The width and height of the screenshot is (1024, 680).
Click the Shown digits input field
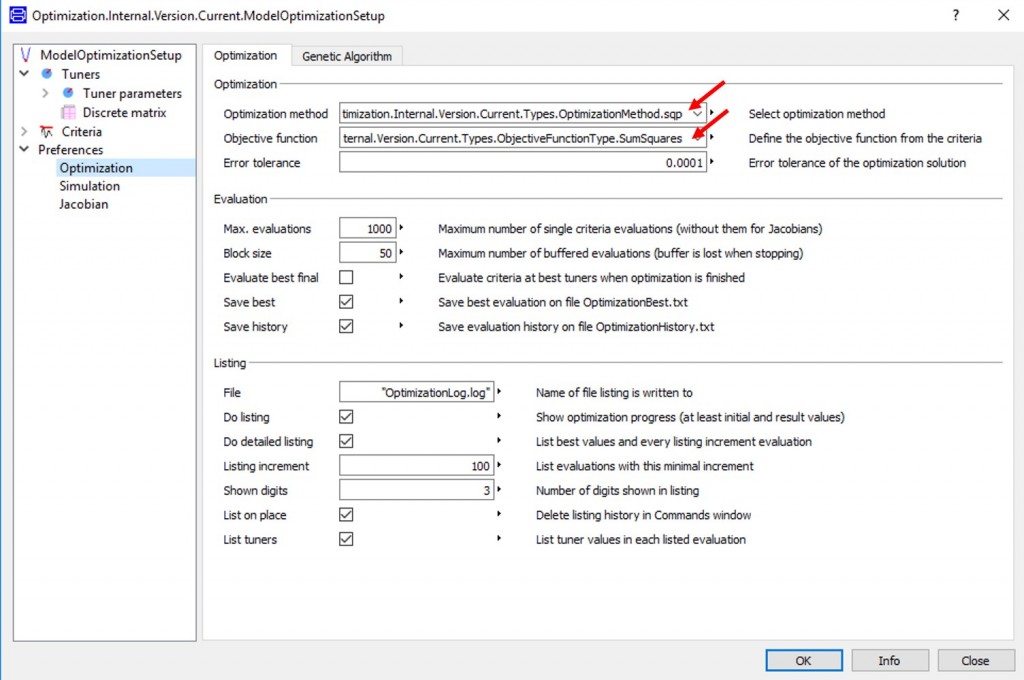tap(417, 491)
